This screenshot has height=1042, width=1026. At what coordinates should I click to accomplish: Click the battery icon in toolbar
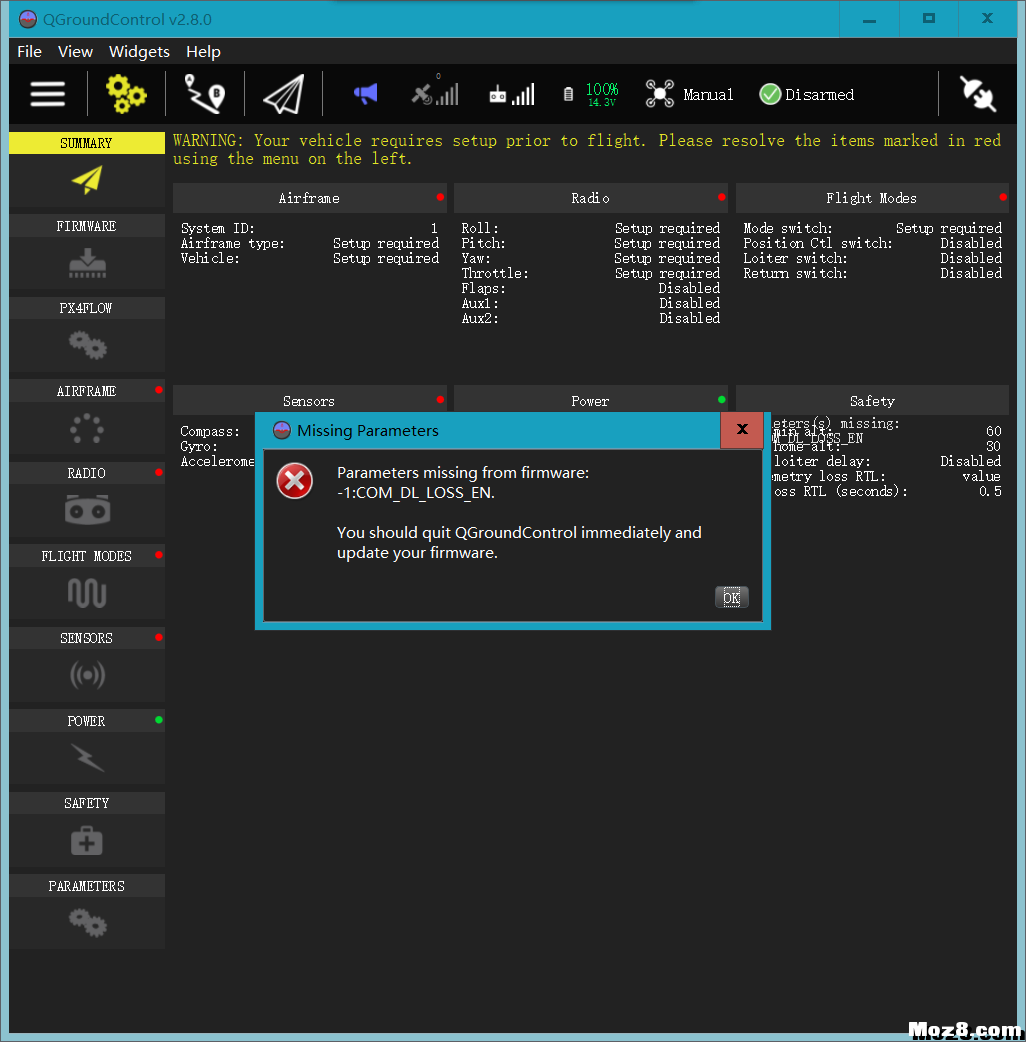[568, 94]
